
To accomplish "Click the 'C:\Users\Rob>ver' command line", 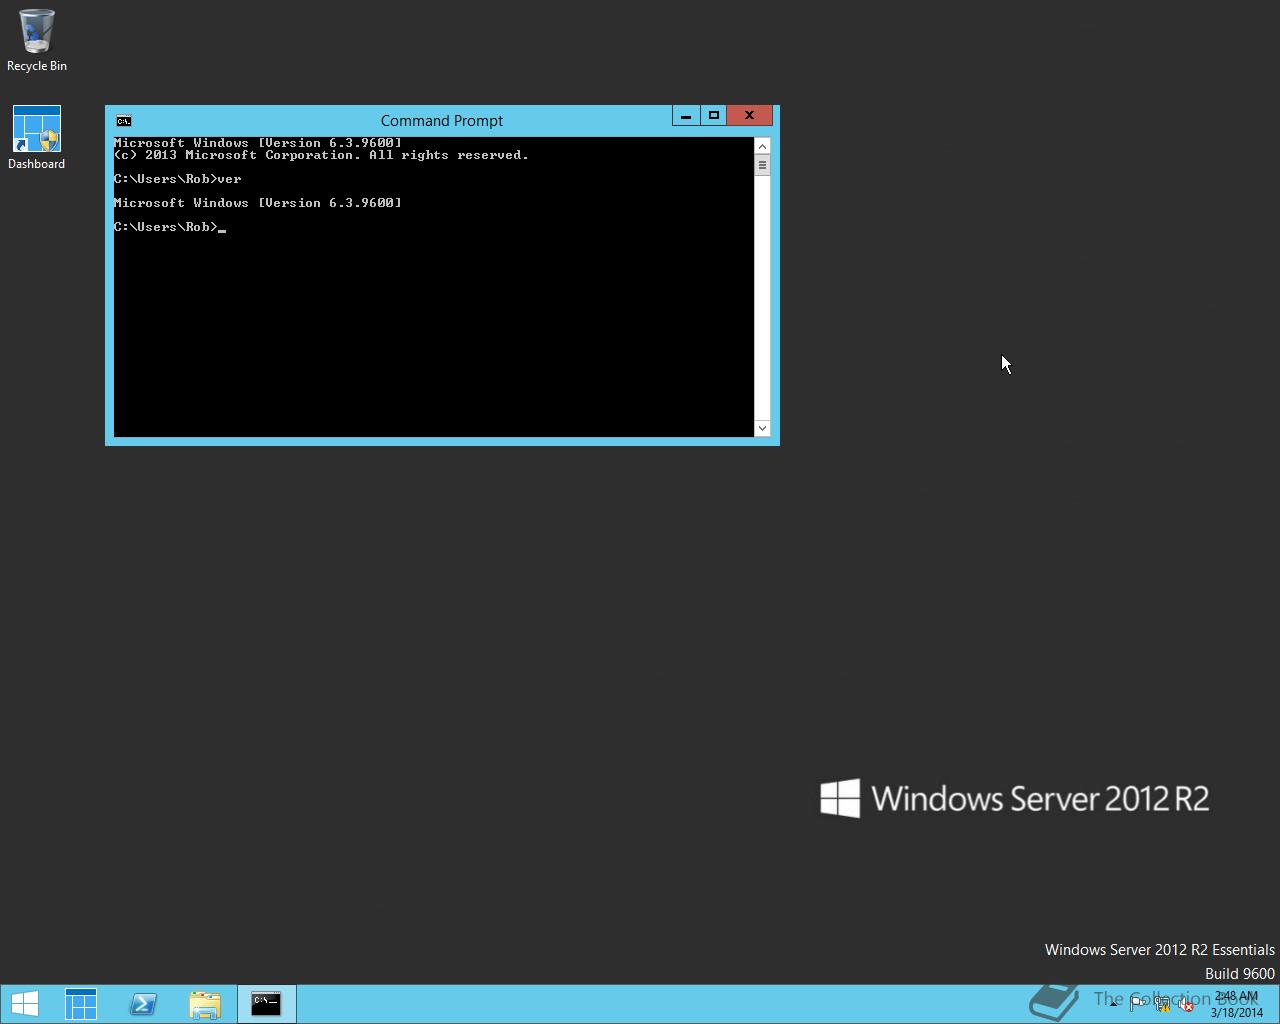I will coord(178,179).
